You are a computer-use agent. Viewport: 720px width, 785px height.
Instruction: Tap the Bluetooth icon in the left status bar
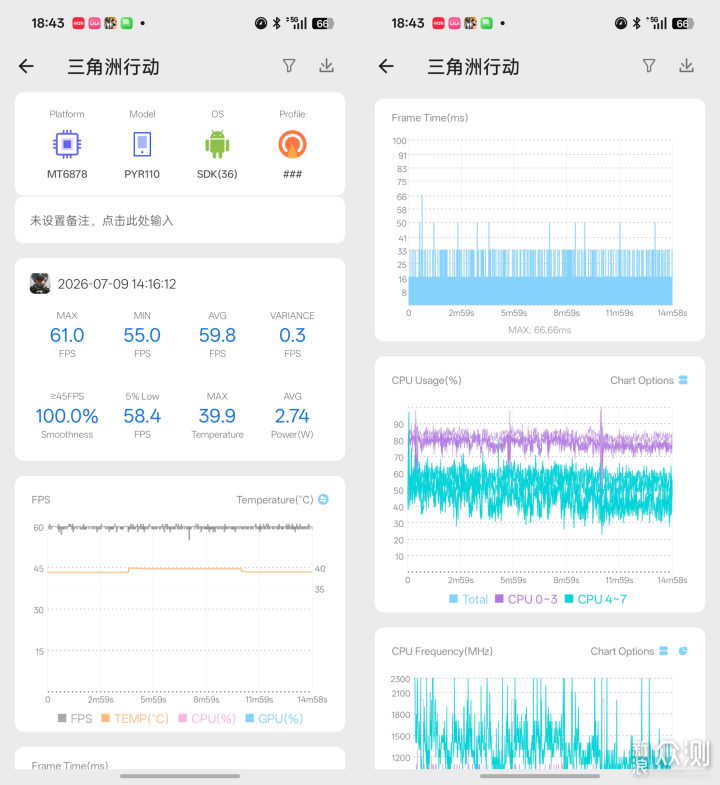coord(277,23)
